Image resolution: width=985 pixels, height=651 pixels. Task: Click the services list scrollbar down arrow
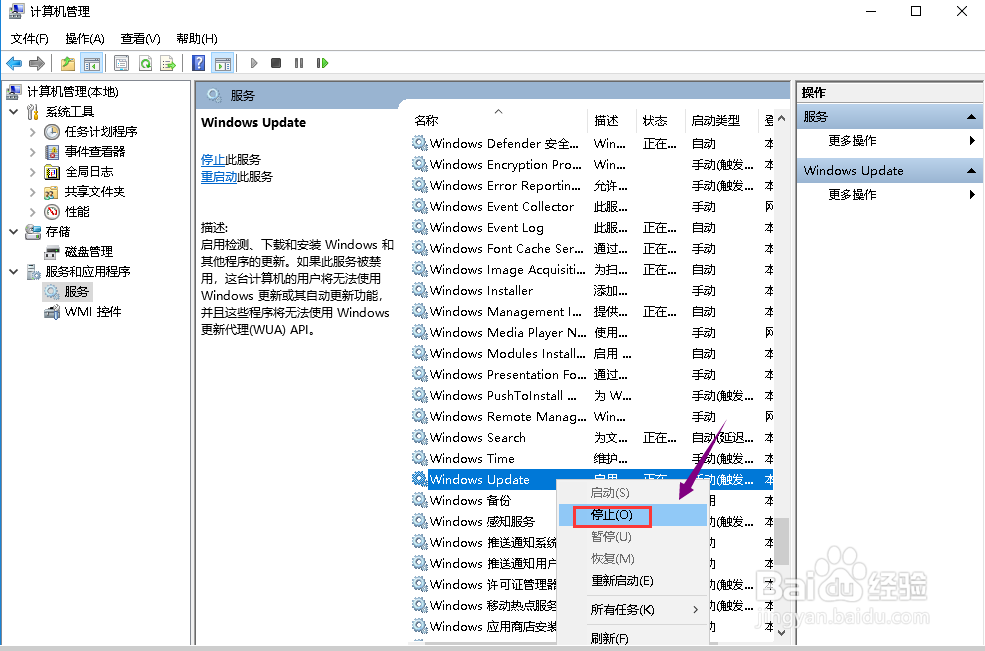781,632
